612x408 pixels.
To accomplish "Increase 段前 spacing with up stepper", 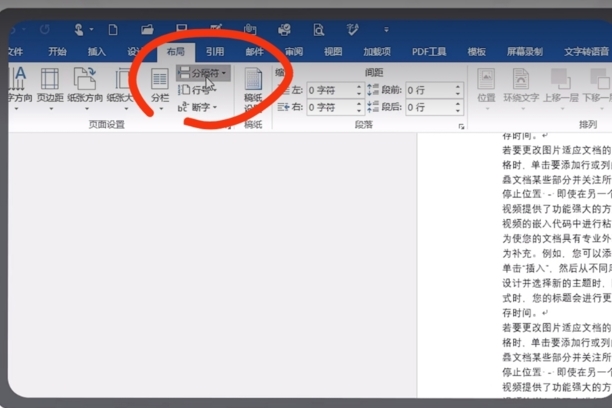I will pyautogui.click(x=458, y=87).
